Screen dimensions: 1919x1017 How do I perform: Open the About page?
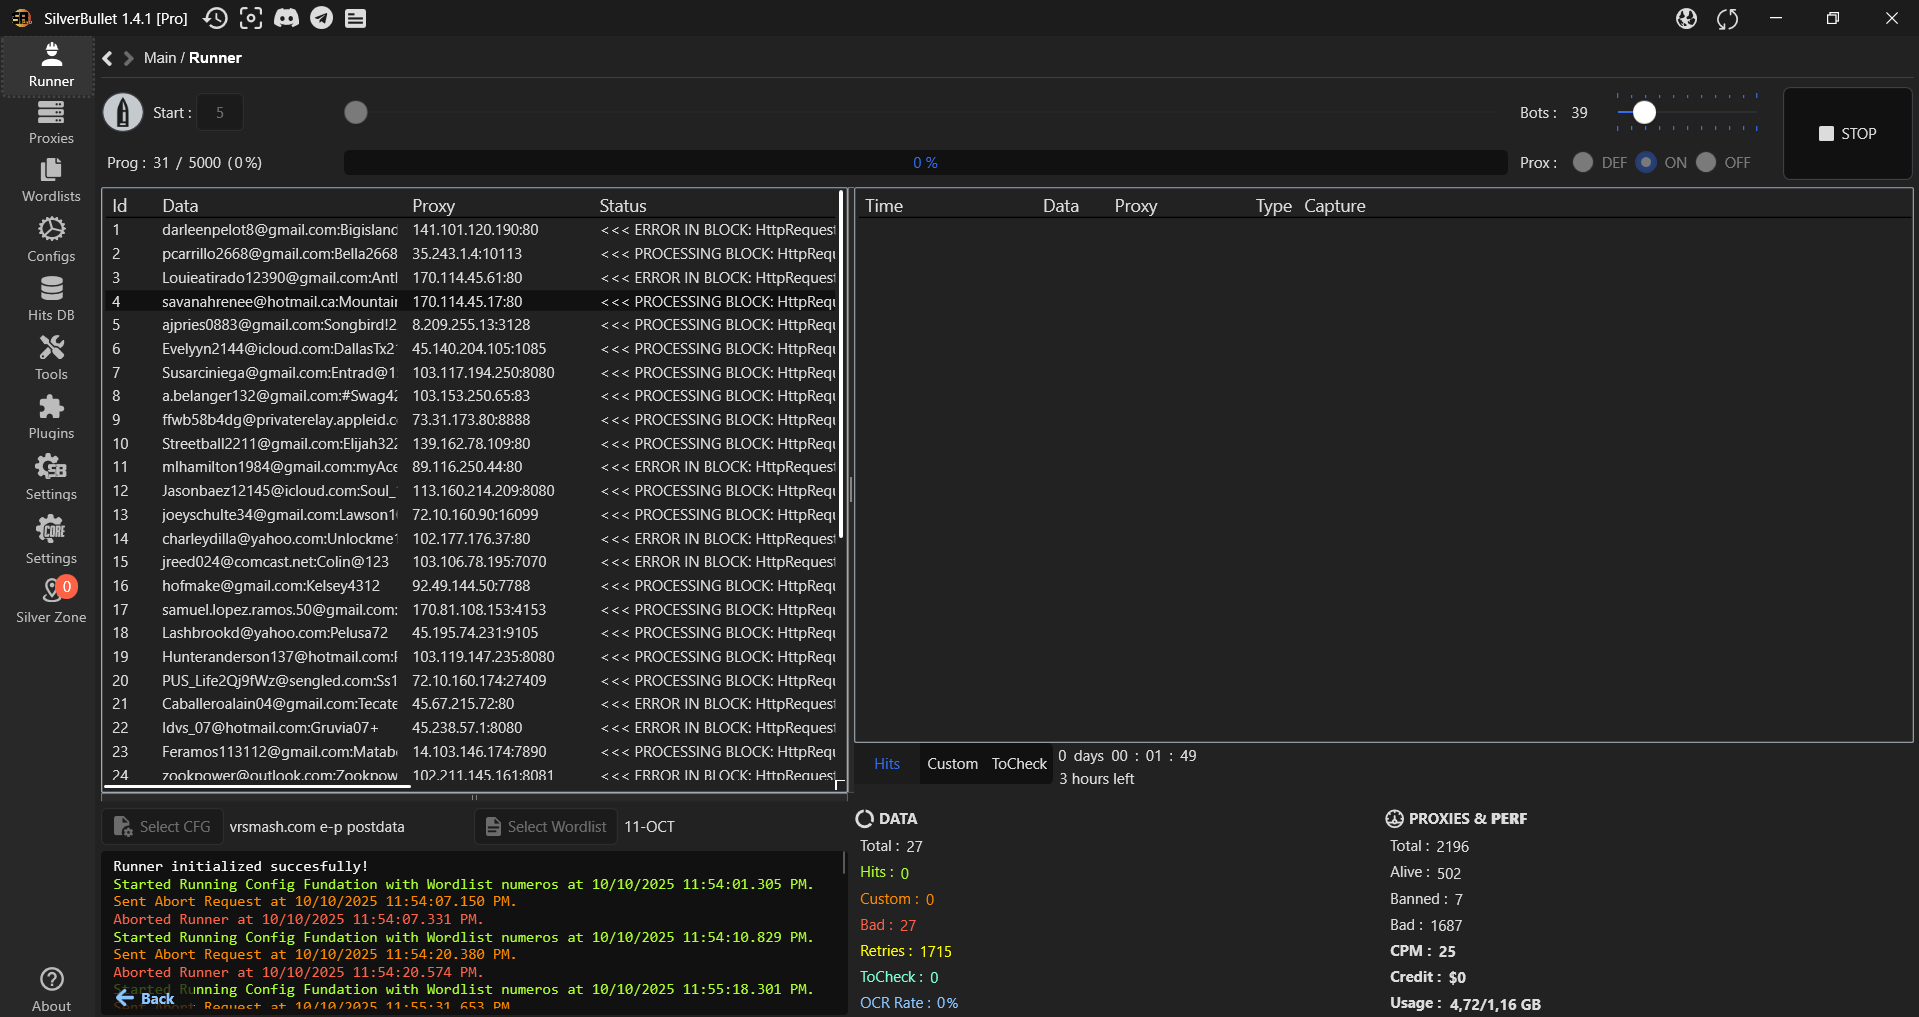pyautogui.click(x=51, y=989)
